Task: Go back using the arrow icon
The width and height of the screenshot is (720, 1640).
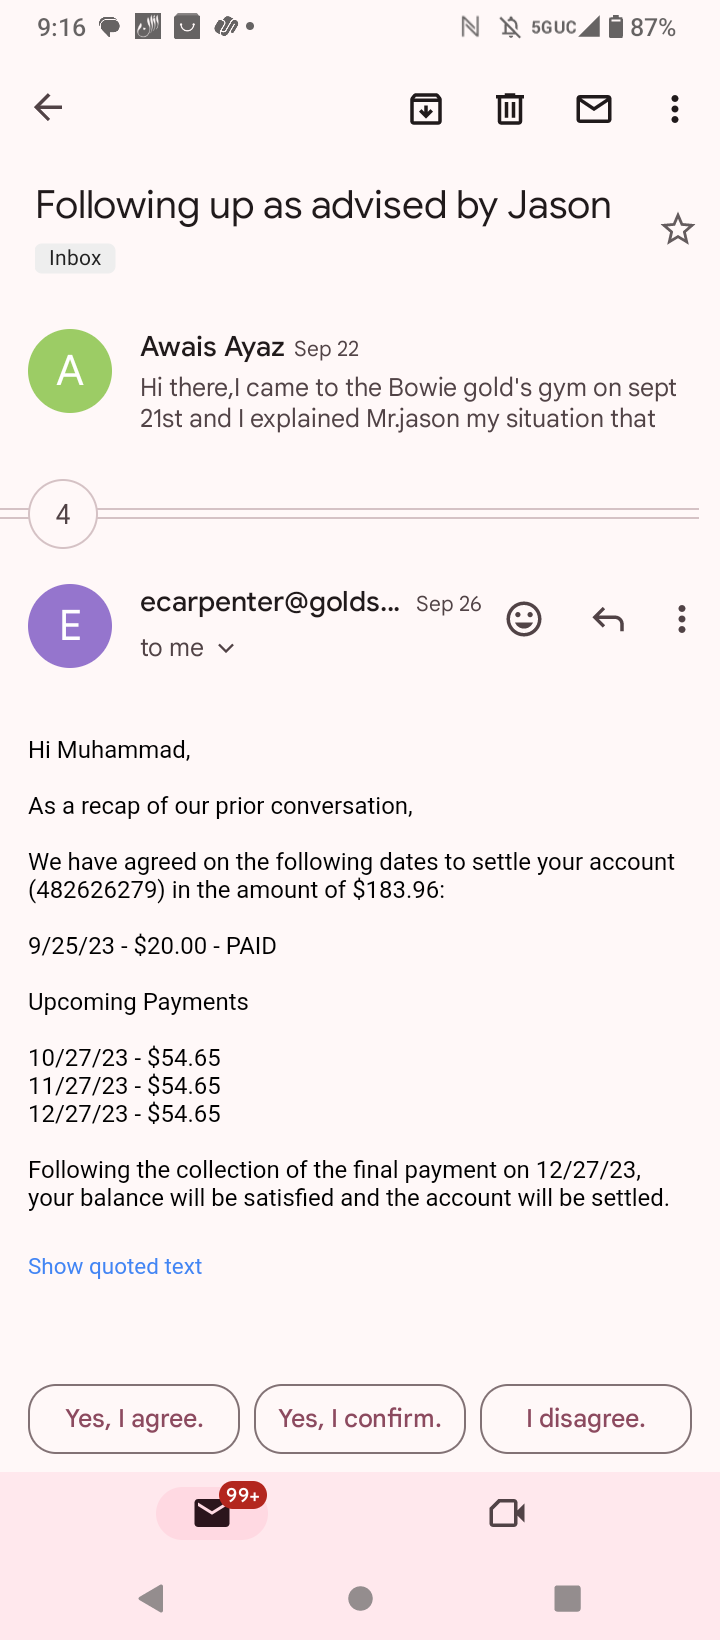Action: (x=48, y=108)
